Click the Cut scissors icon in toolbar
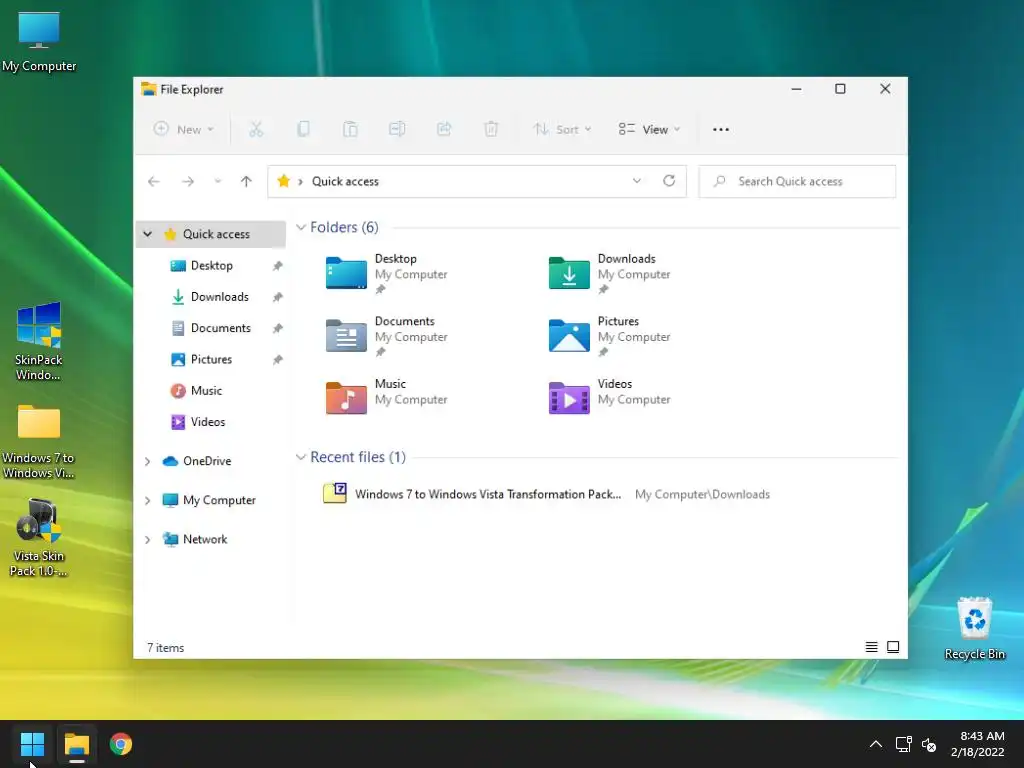The height and width of the screenshot is (768, 1024). point(256,129)
